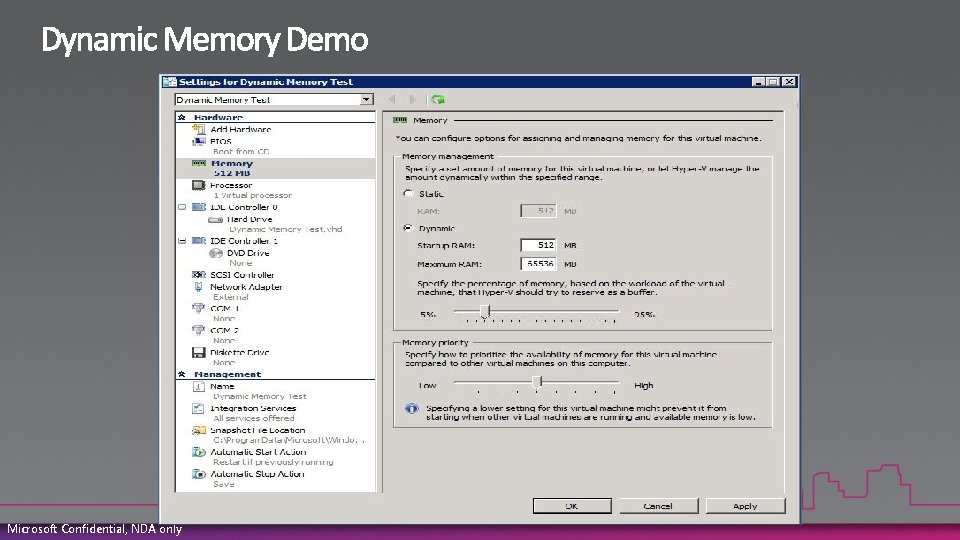The width and height of the screenshot is (960, 540).
Task: Select the Hard Drive icon
Action: [216, 219]
